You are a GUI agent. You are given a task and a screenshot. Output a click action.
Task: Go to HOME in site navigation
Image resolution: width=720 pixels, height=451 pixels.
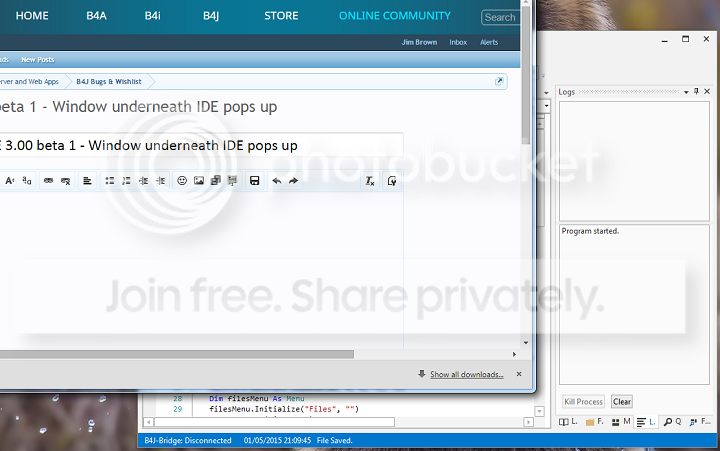pos(32,16)
